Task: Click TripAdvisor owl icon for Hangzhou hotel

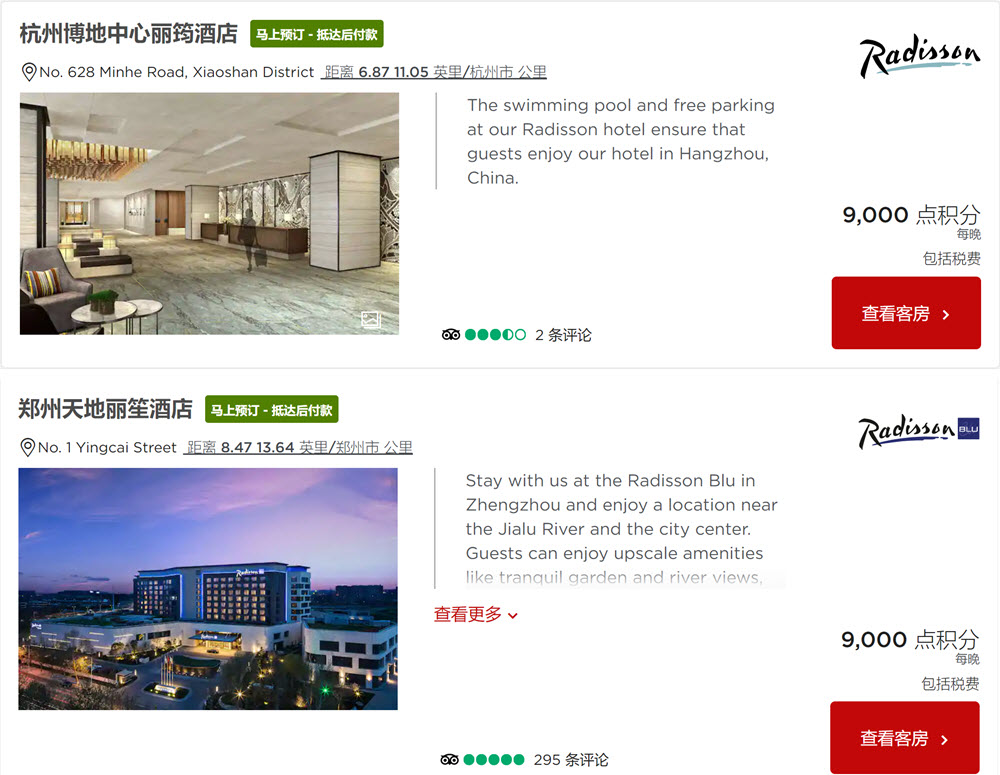Action: point(450,335)
